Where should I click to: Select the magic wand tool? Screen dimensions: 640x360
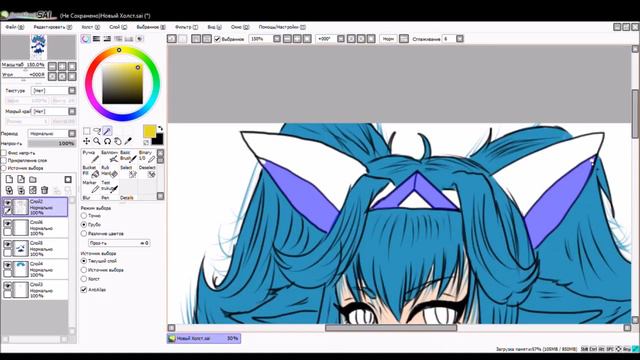click(107, 131)
